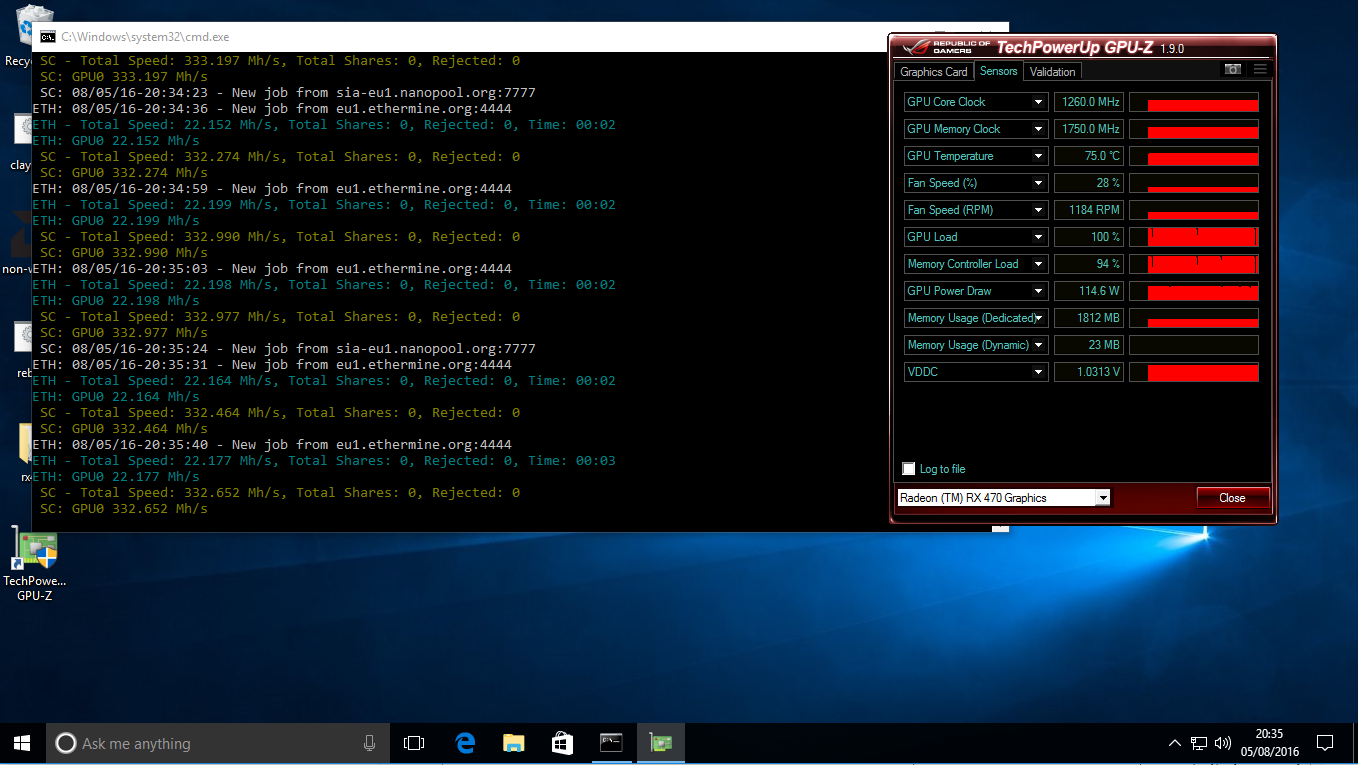Show hidden system tray icons
Screen dimensions: 1358x765
pos(1175,743)
